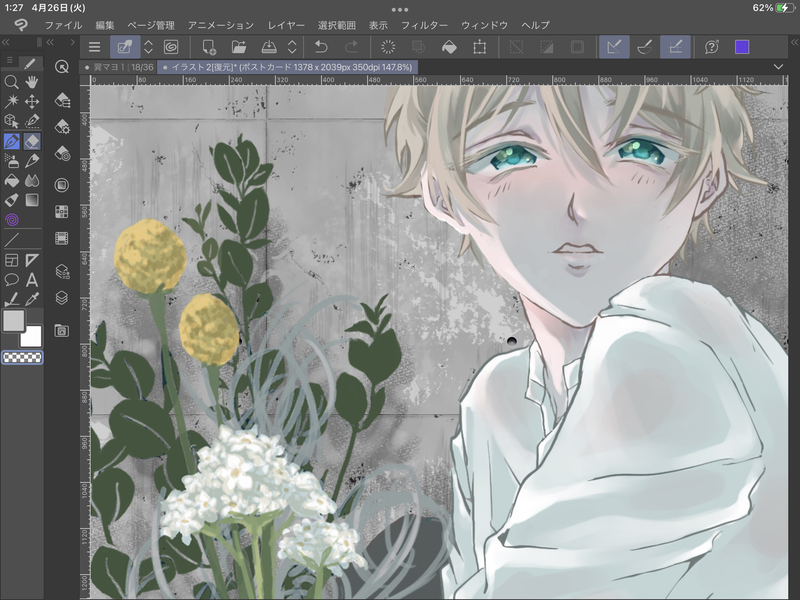The width and height of the screenshot is (800, 600).
Task: Open the Material palette
Action: (62, 331)
